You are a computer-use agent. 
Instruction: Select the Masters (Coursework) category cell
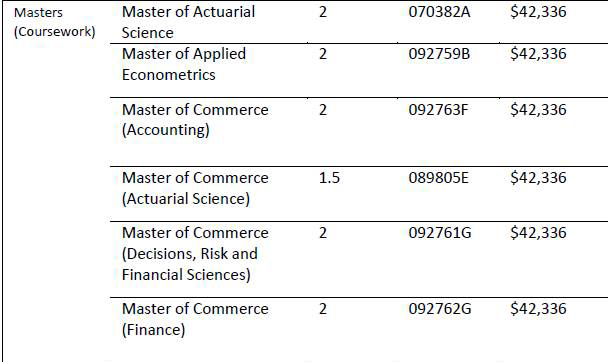pos(54,22)
